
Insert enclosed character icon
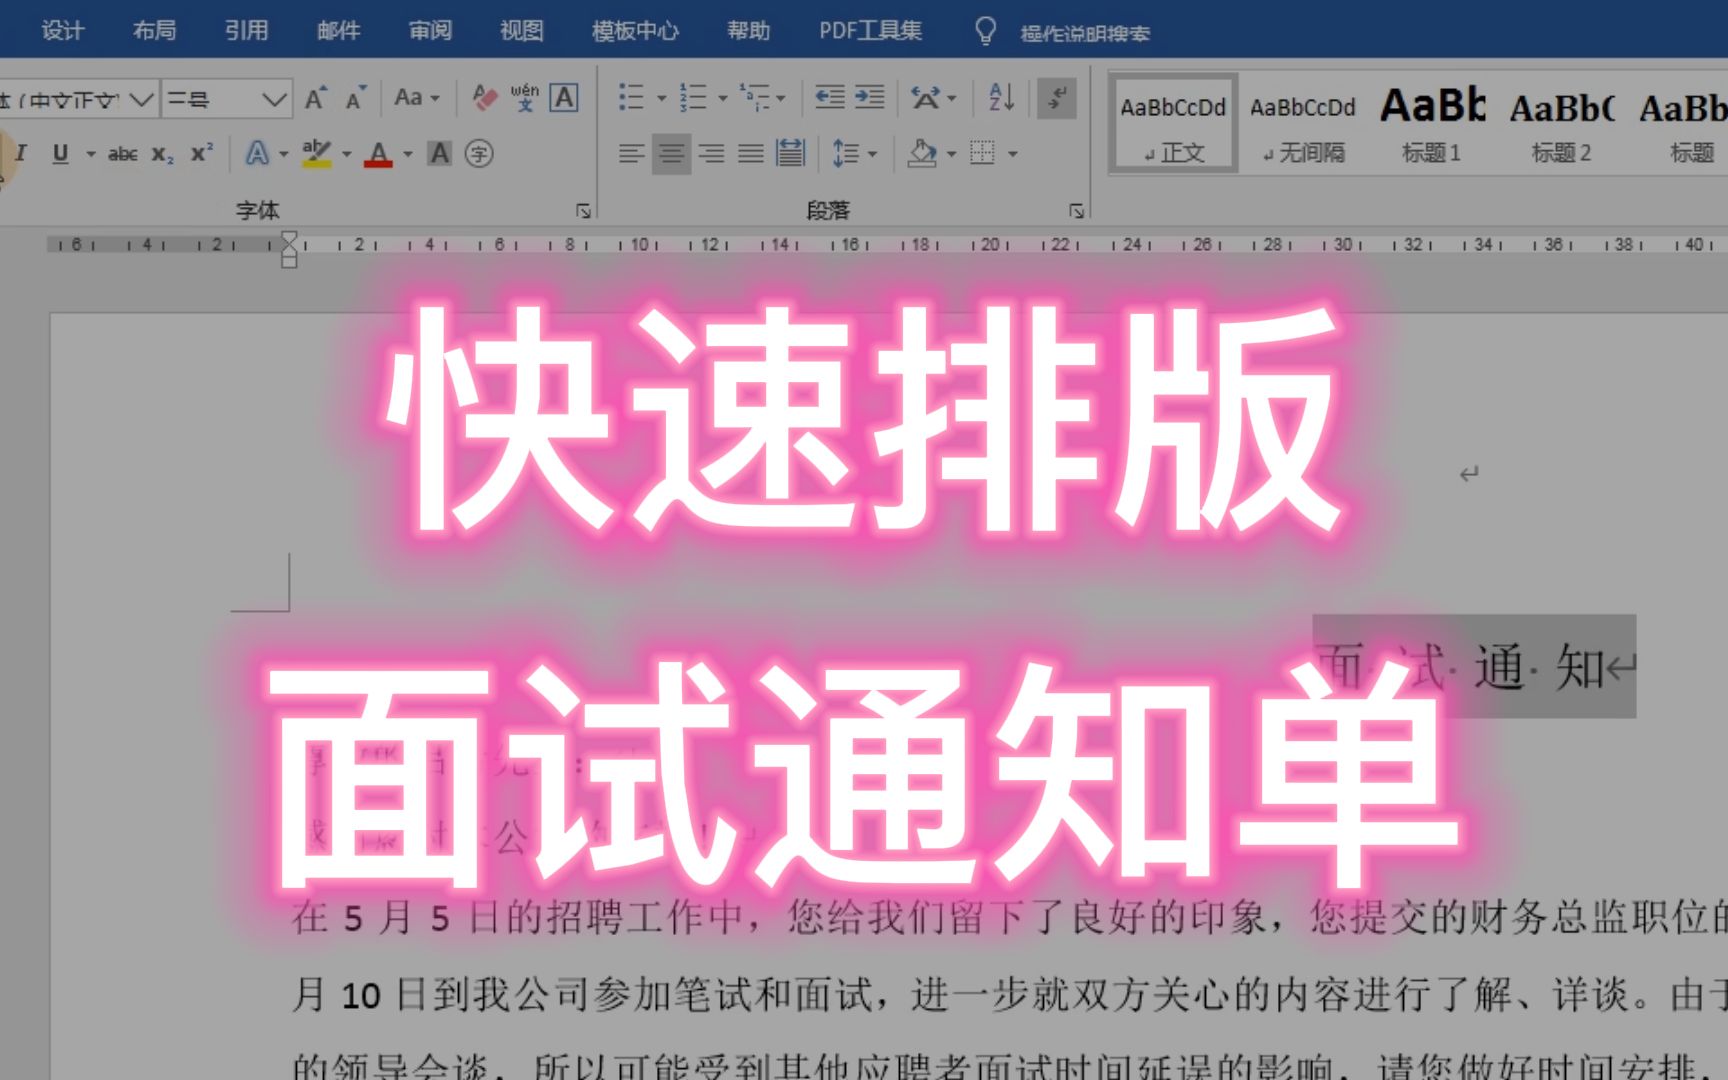pos(479,154)
